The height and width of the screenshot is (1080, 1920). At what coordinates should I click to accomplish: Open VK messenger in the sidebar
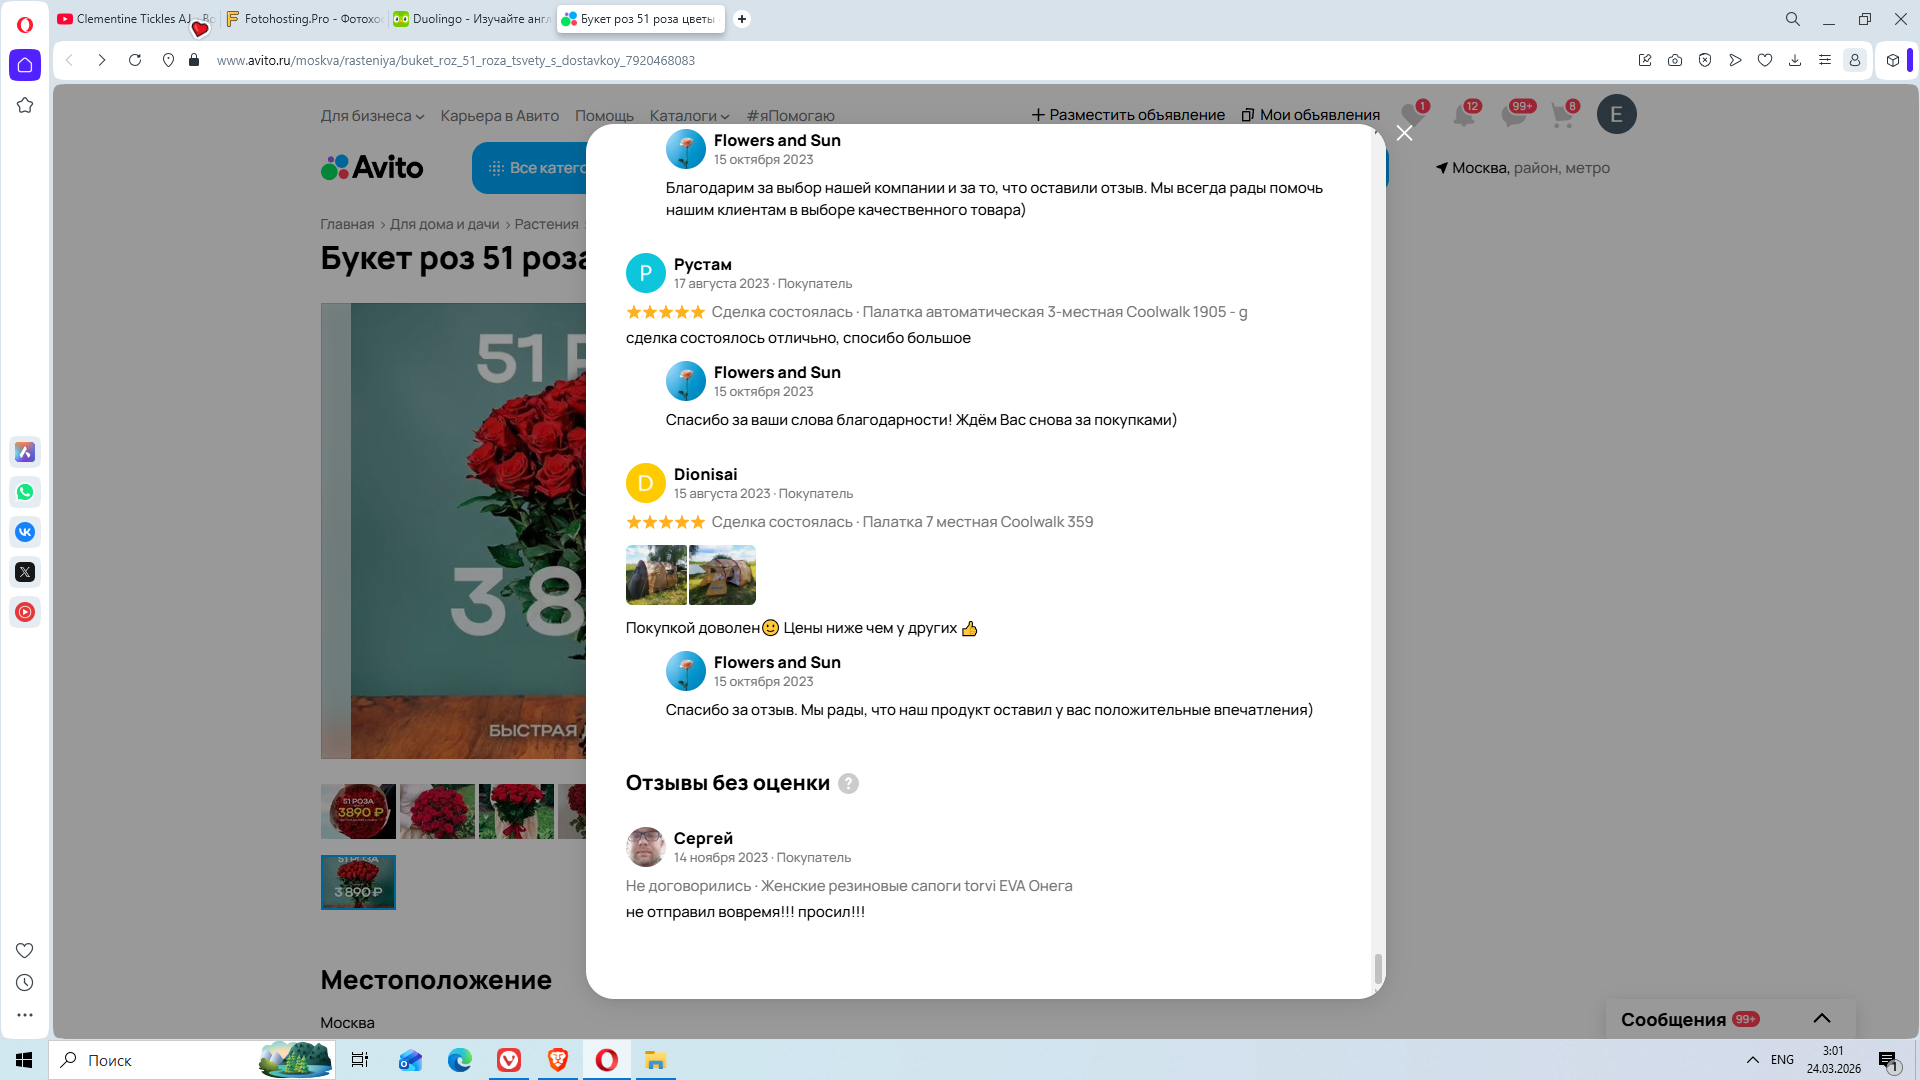tap(25, 532)
